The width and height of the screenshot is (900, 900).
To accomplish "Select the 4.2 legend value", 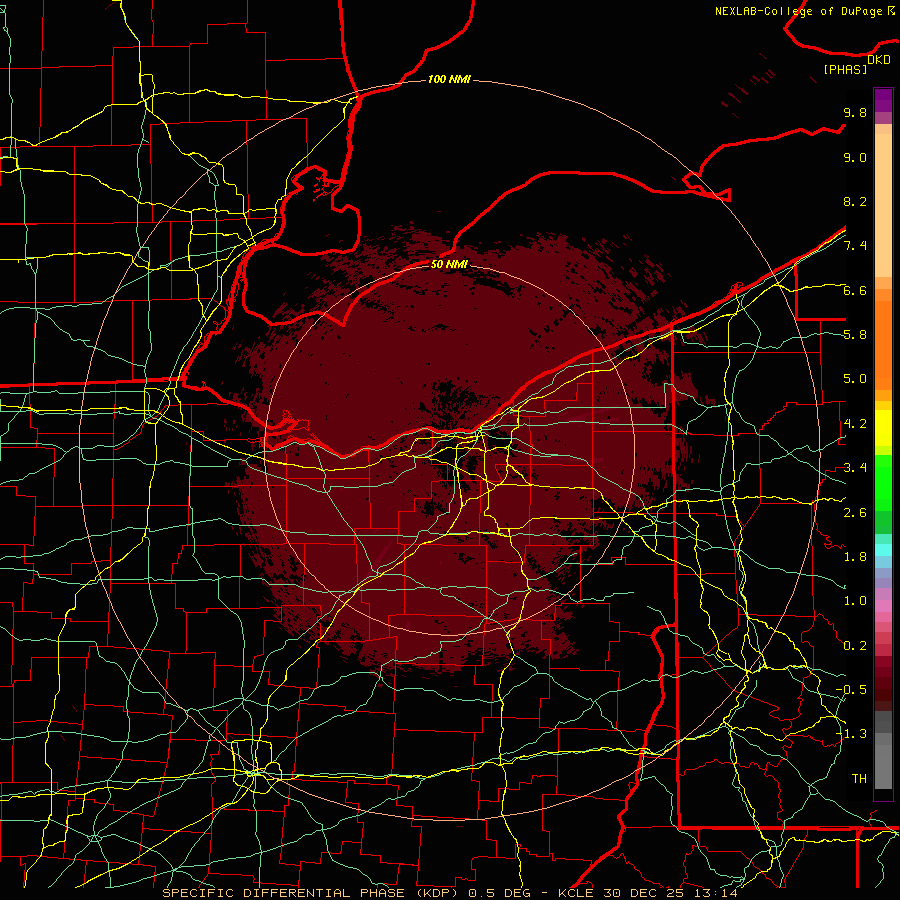I will pos(855,424).
